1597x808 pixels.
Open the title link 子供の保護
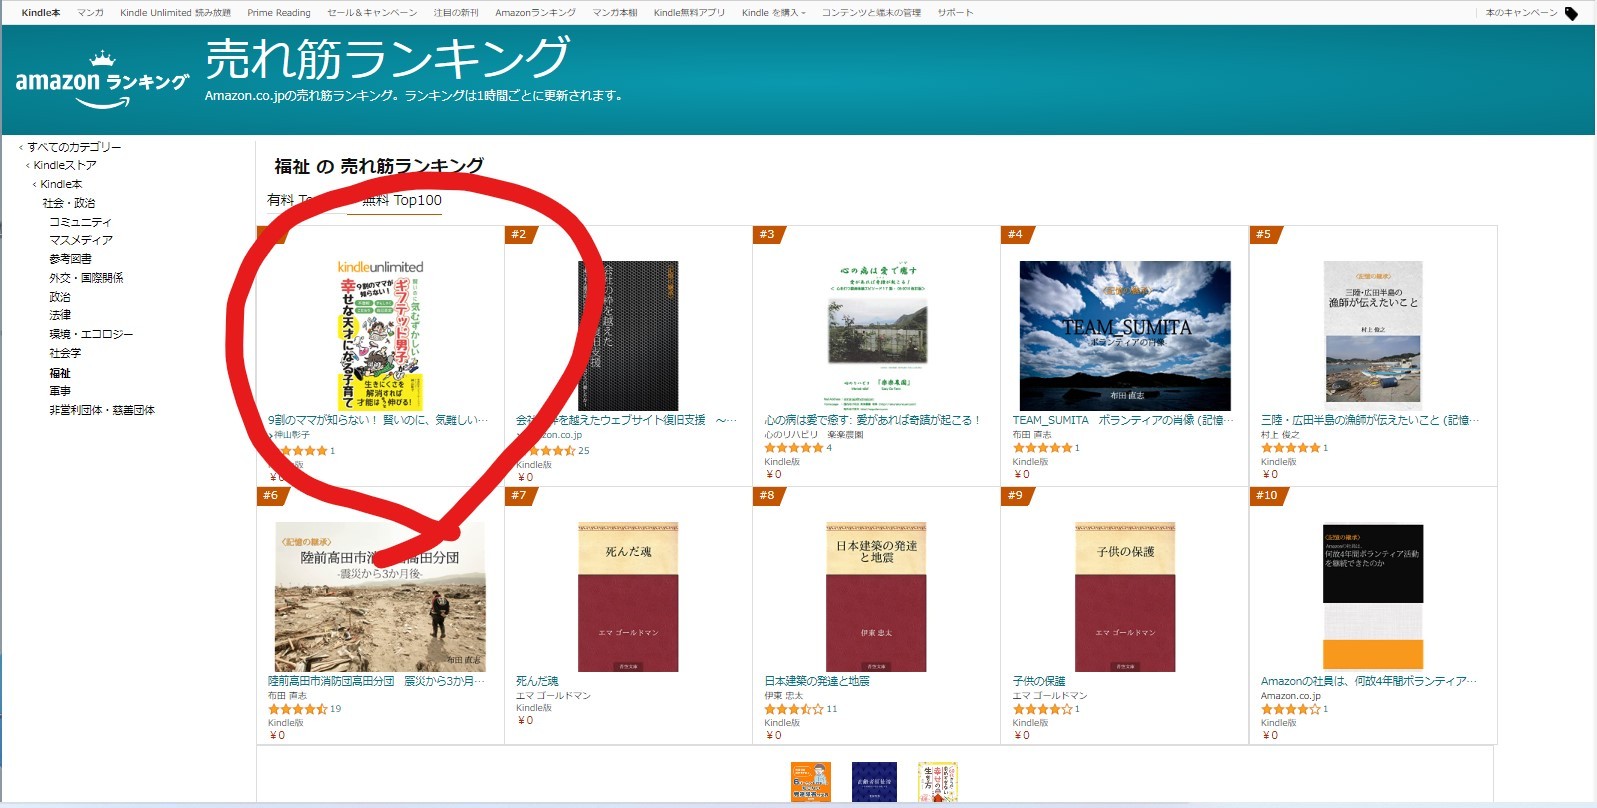point(1039,681)
